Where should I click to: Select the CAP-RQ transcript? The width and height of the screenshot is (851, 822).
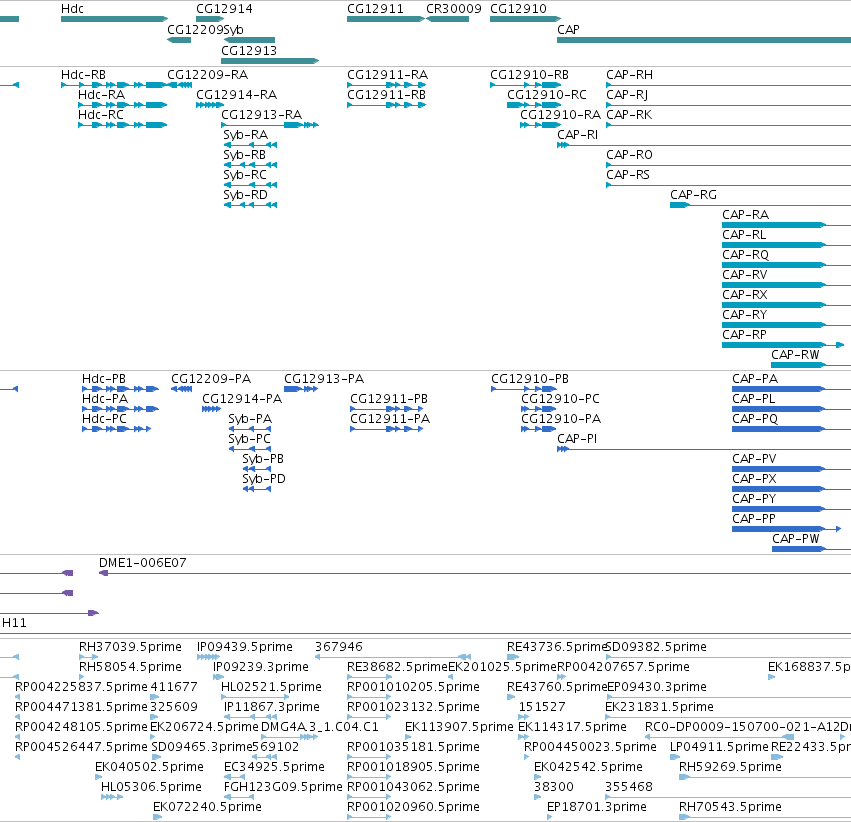click(x=786, y=265)
